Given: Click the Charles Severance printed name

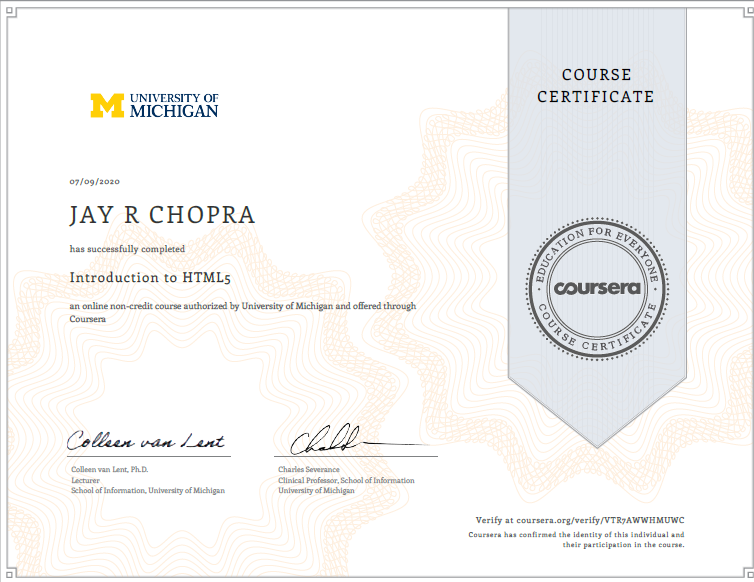Looking at the screenshot, I should 309,469.
